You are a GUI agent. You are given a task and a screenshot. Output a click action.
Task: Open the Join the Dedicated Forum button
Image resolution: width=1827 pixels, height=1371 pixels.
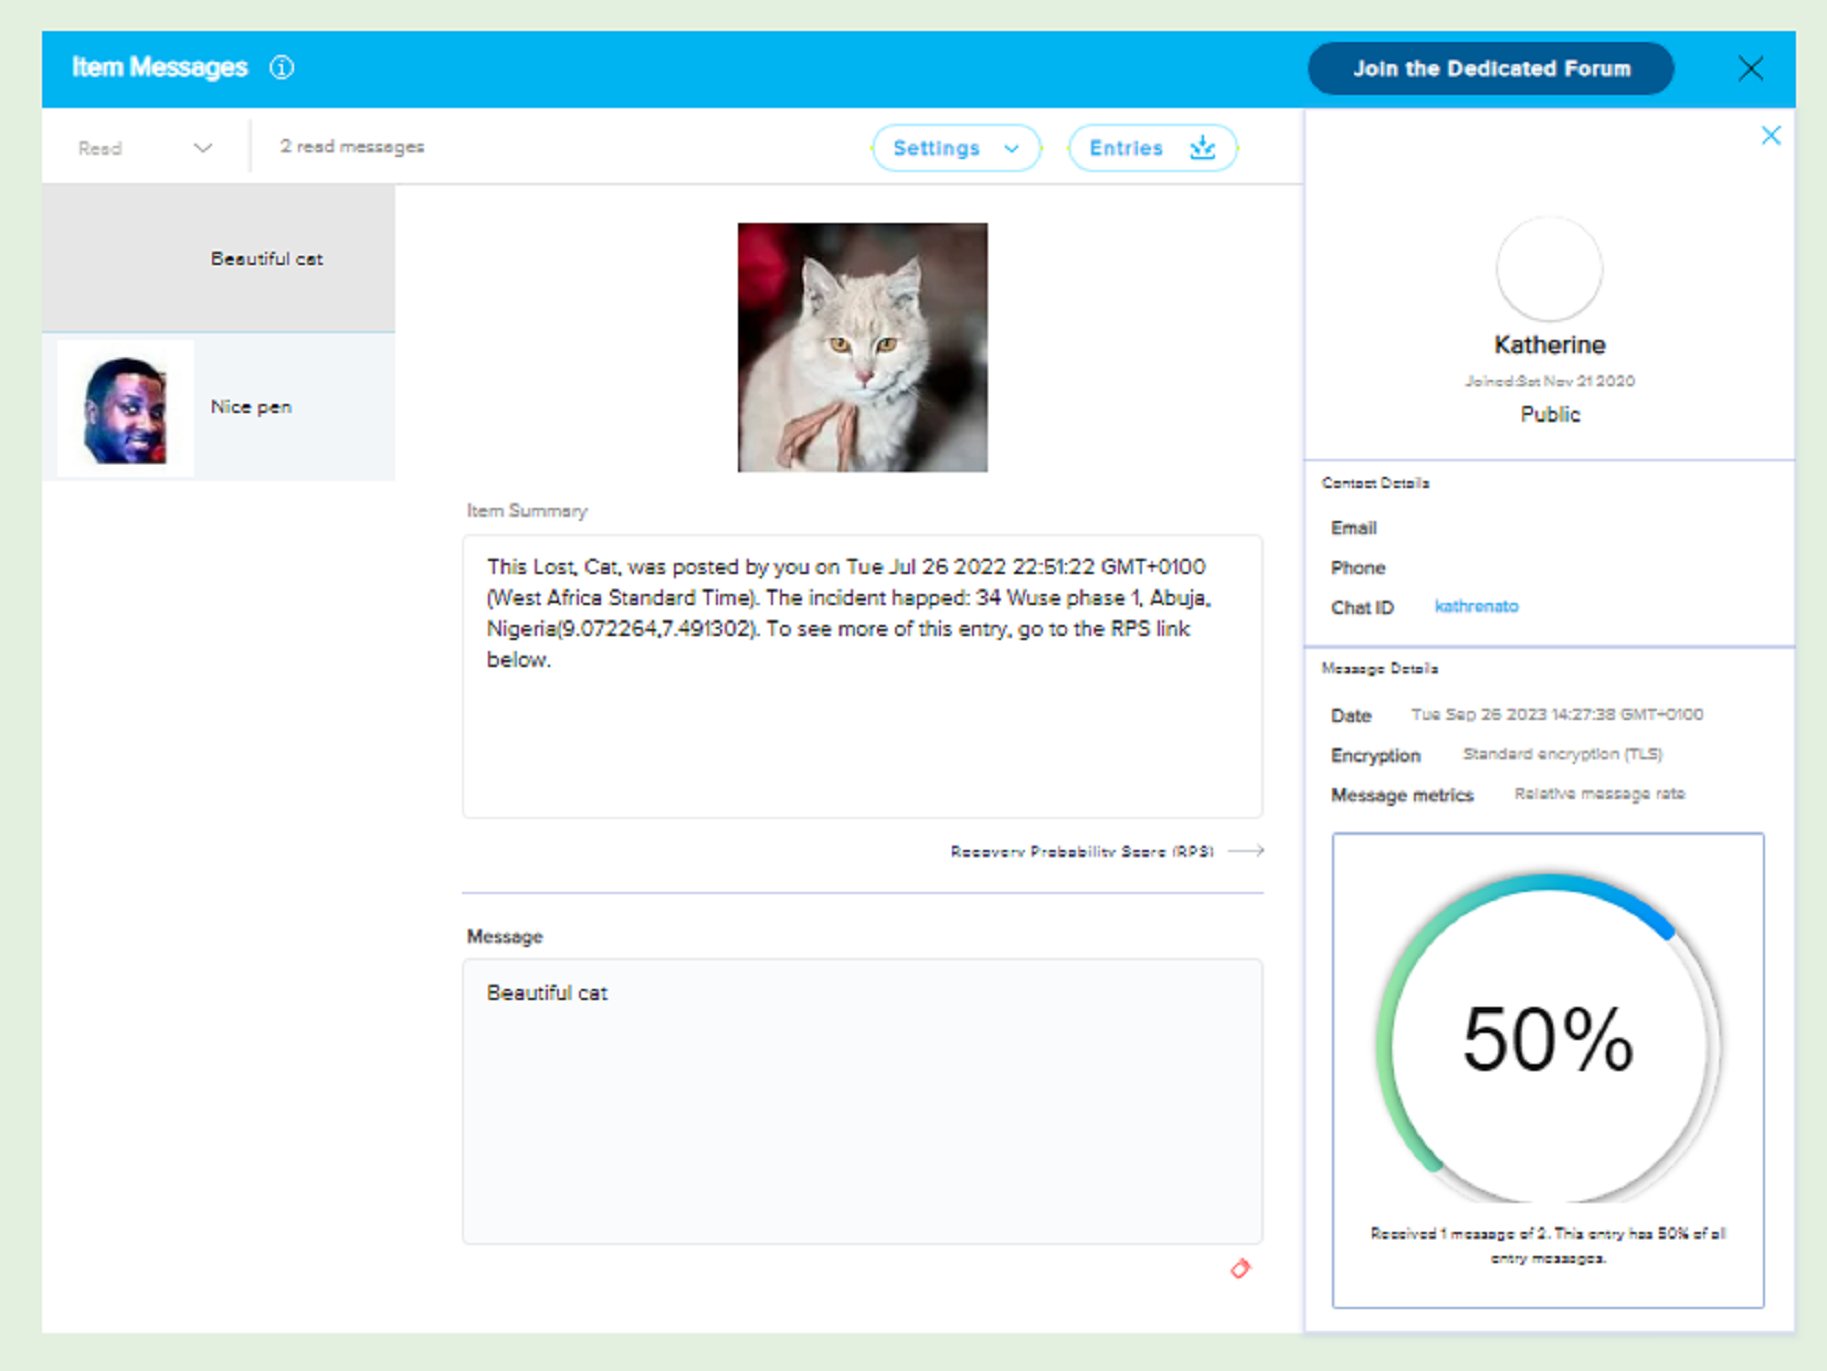[x=1491, y=69]
